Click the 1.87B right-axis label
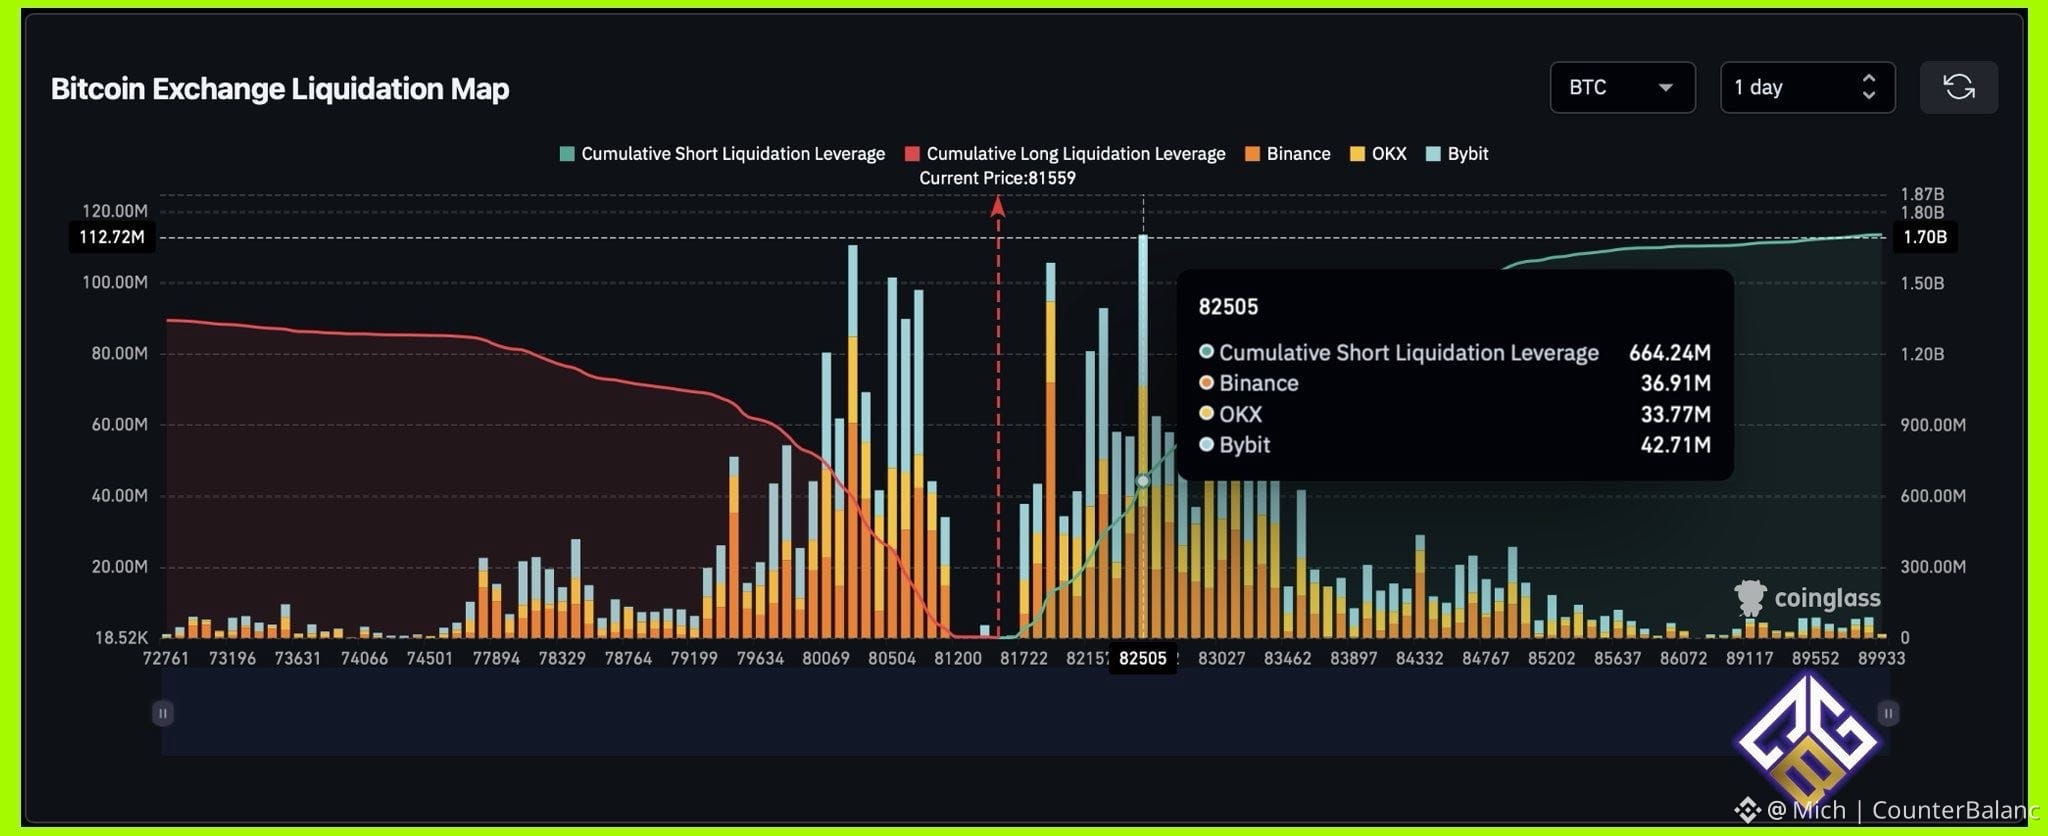 pos(1922,194)
